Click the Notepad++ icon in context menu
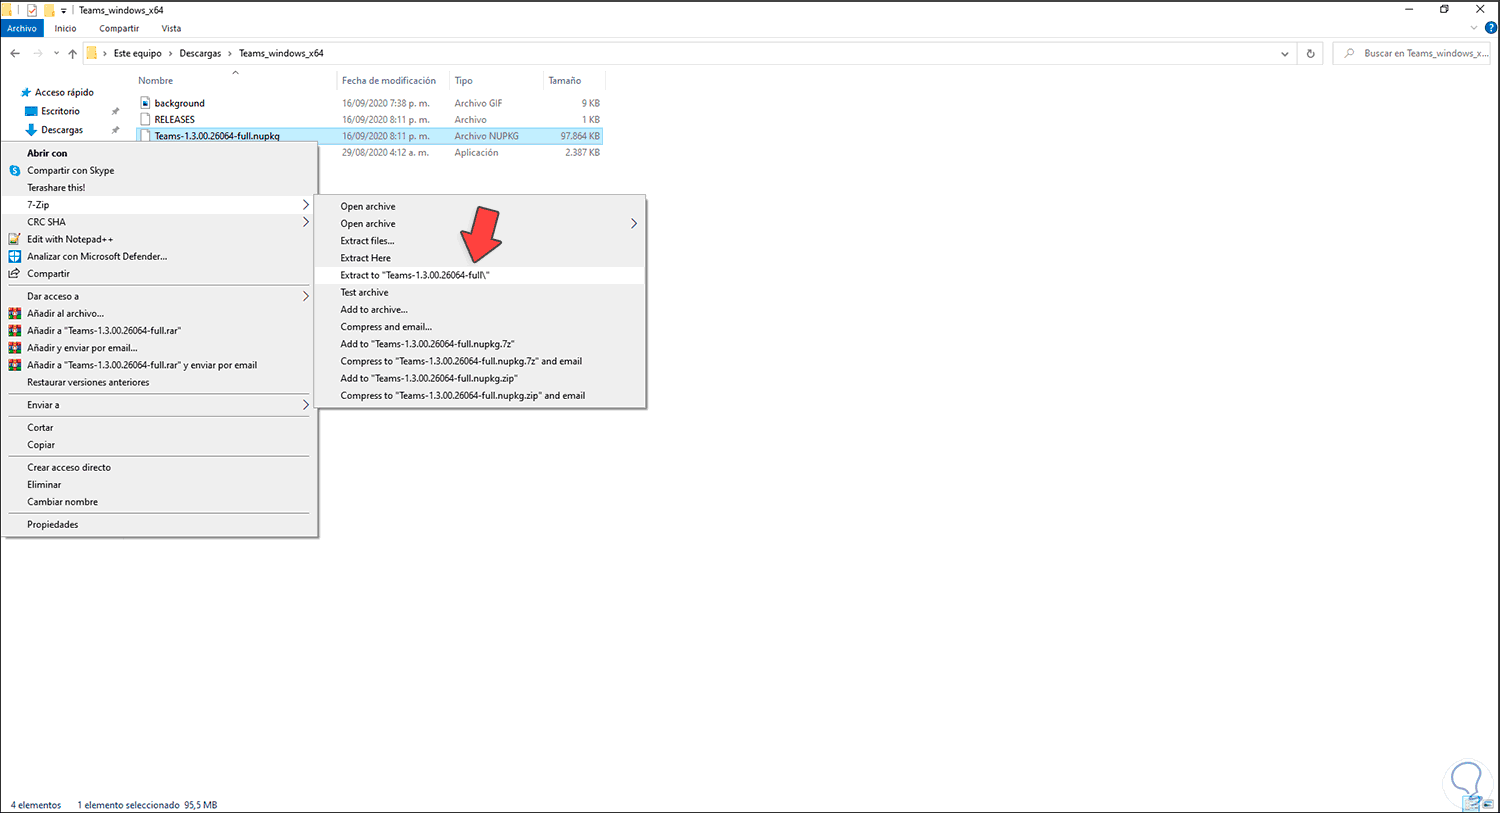 (x=14, y=239)
